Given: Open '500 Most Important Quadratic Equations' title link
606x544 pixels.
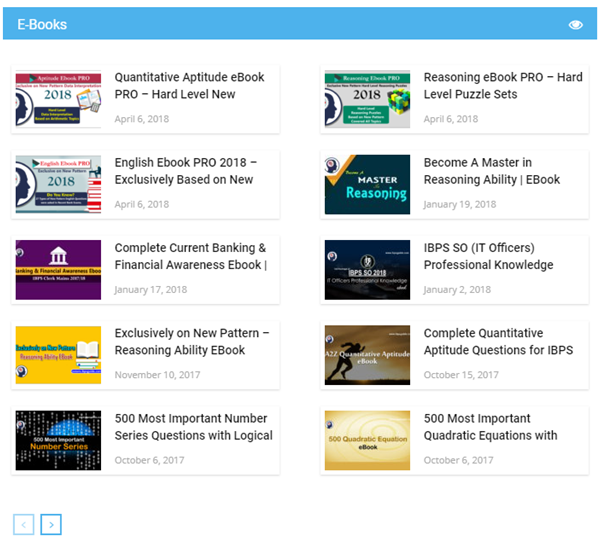Looking at the screenshot, I should (x=490, y=427).
